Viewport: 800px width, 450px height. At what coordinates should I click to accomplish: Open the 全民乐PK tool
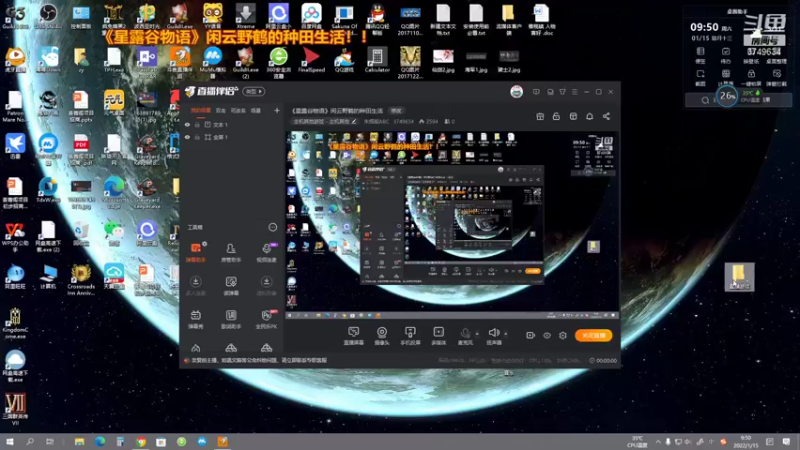[266, 319]
